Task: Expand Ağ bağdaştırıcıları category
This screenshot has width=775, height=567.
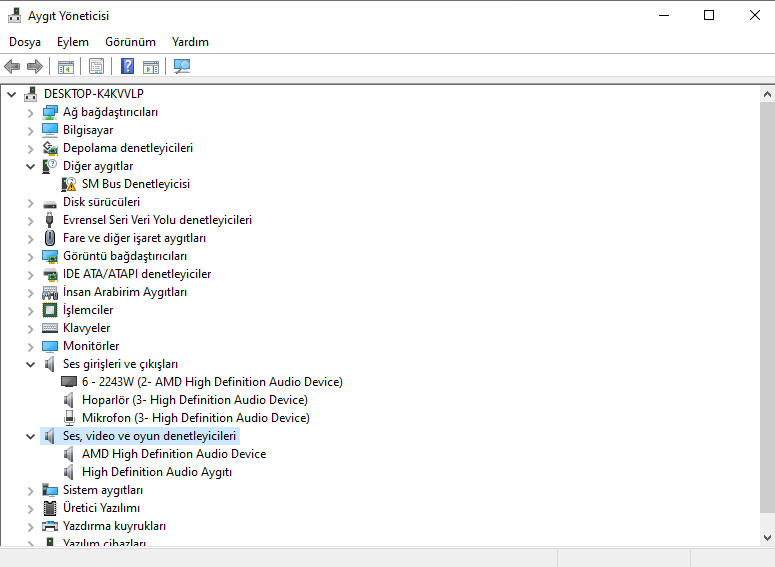Action: coord(31,113)
